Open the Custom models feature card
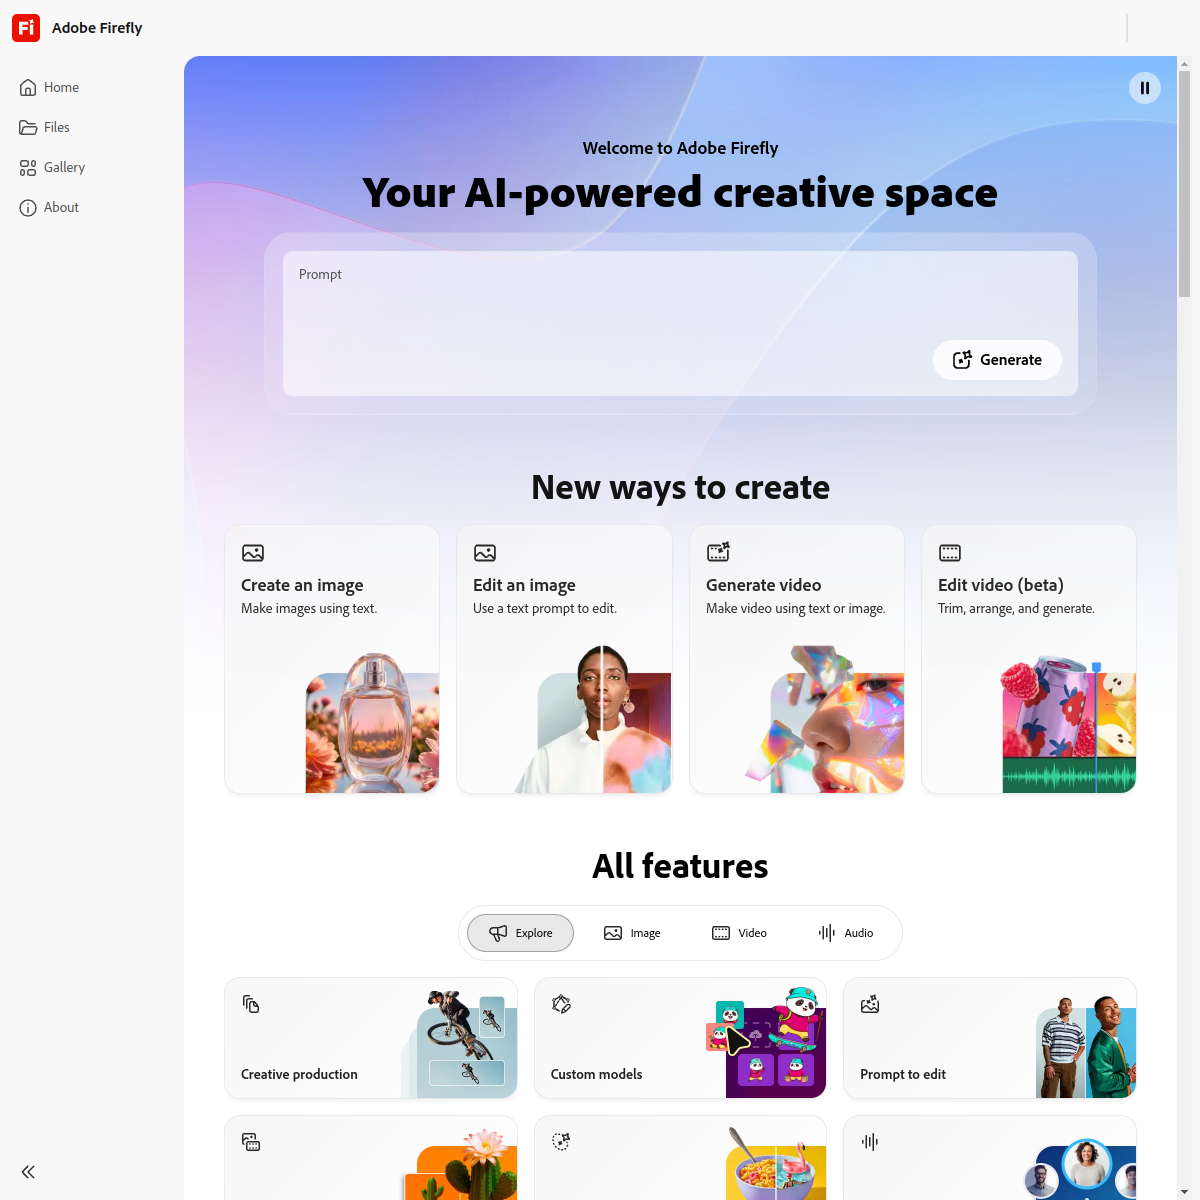The height and width of the screenshot is (1200, 1200). (x=680, y=1038)
